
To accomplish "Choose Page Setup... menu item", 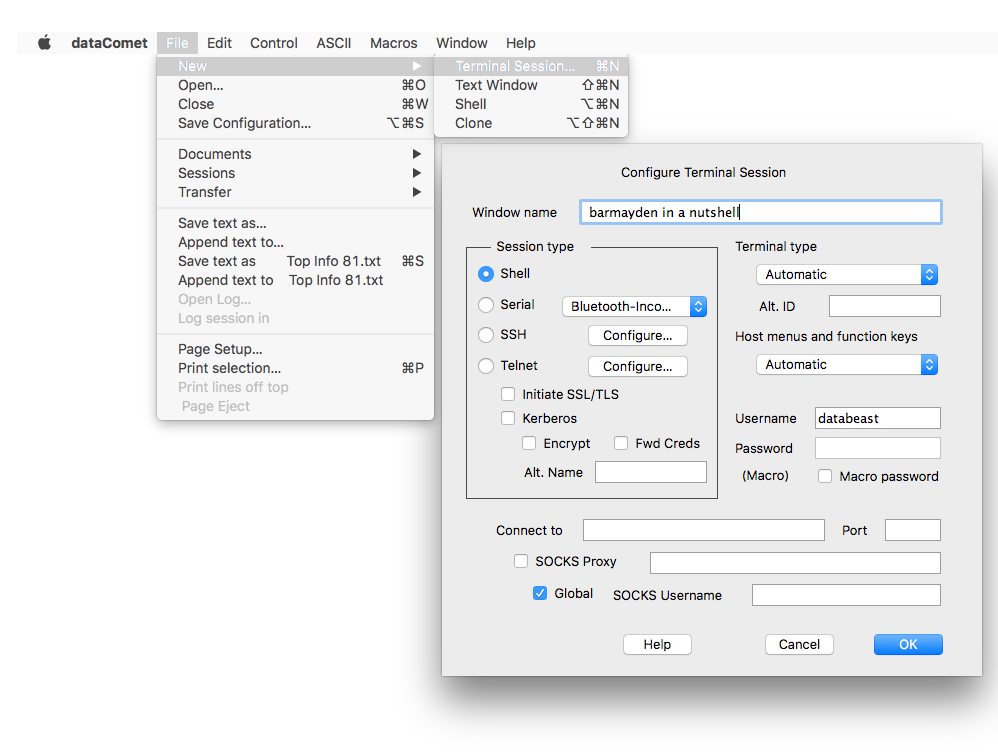I will pos(295,349).
